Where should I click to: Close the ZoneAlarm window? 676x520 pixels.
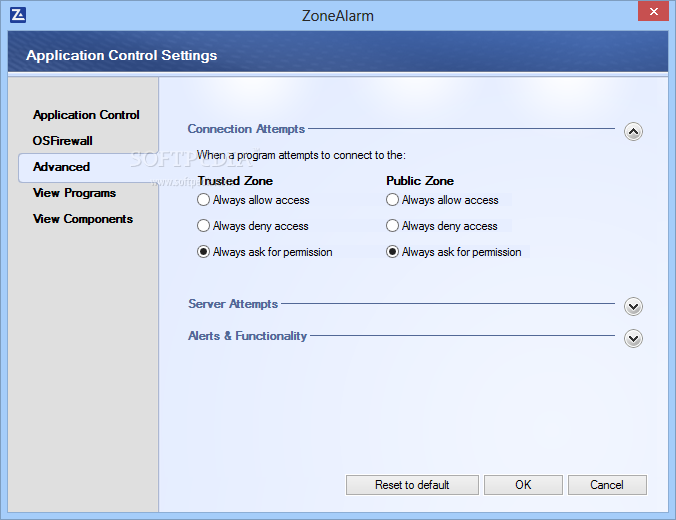(653, 11)
